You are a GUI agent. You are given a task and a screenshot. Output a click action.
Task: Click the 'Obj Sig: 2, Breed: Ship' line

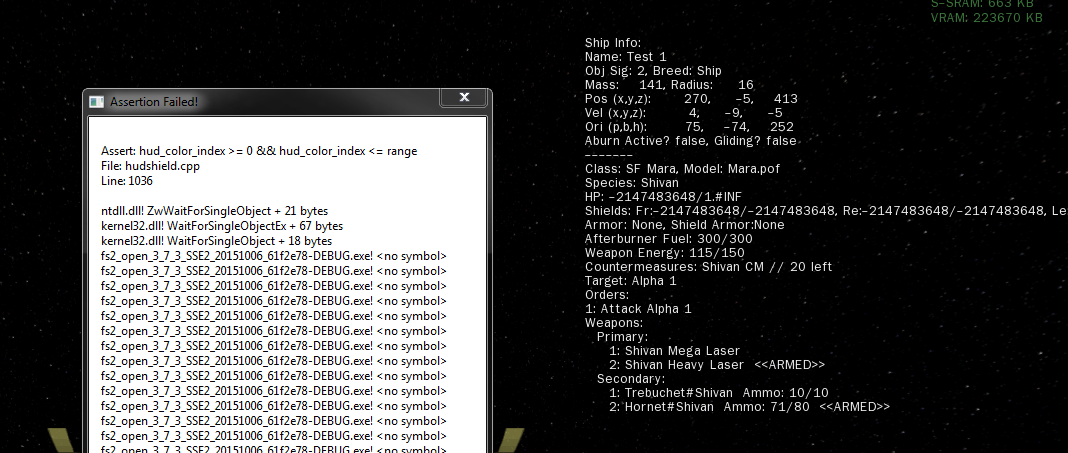point(653,71)
